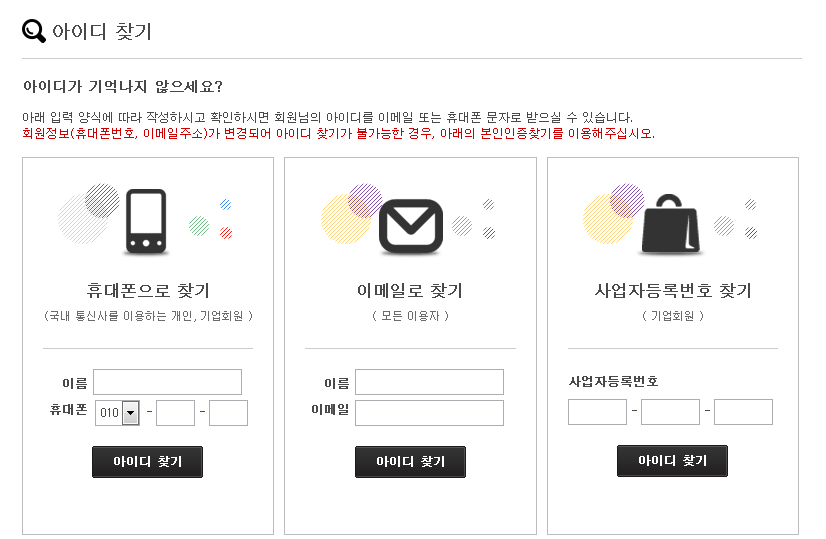This screenshot has height=539, width=826.
Task: Click the email envelope icon
Action: point(411,226)
